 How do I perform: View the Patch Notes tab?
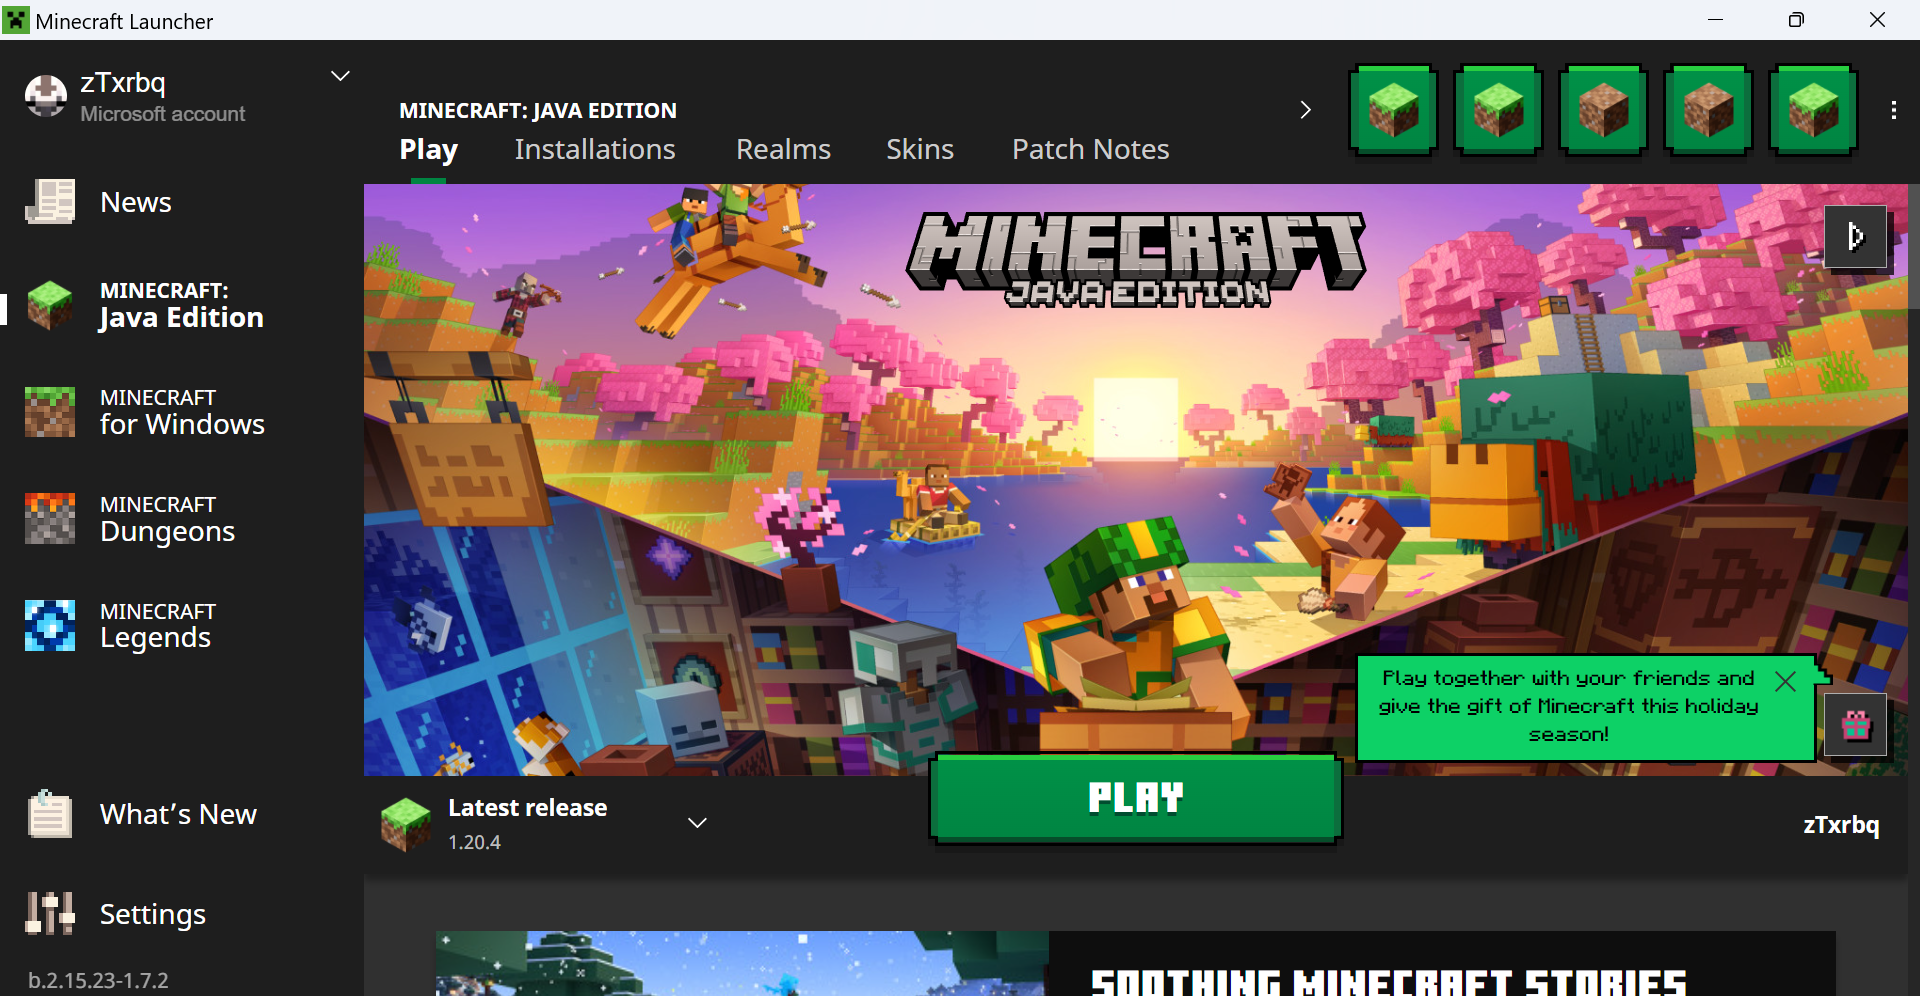(x=1090, y=150)
